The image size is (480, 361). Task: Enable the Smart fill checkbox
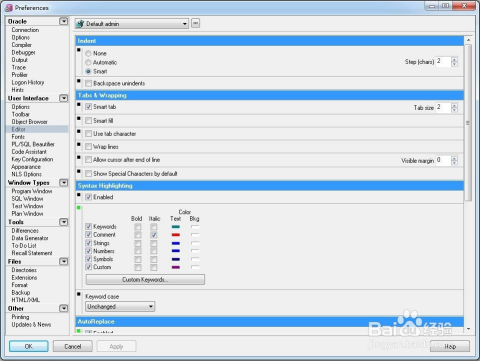(x=88, y=121)
